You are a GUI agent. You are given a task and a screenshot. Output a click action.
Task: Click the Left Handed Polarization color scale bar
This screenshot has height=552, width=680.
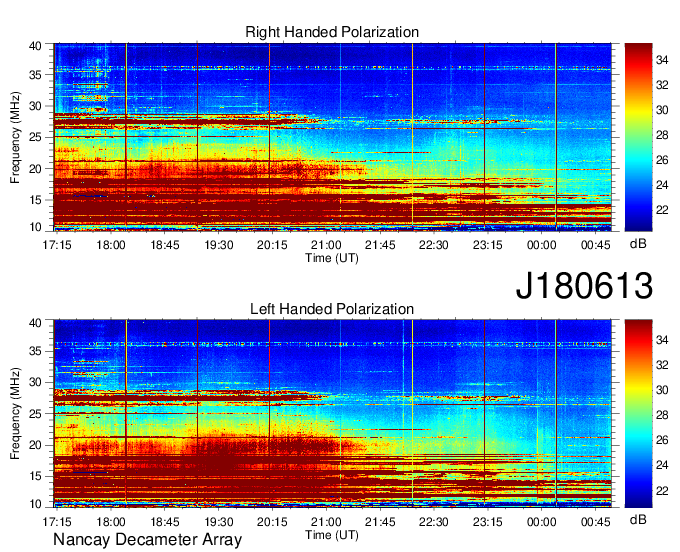point(638,414)
